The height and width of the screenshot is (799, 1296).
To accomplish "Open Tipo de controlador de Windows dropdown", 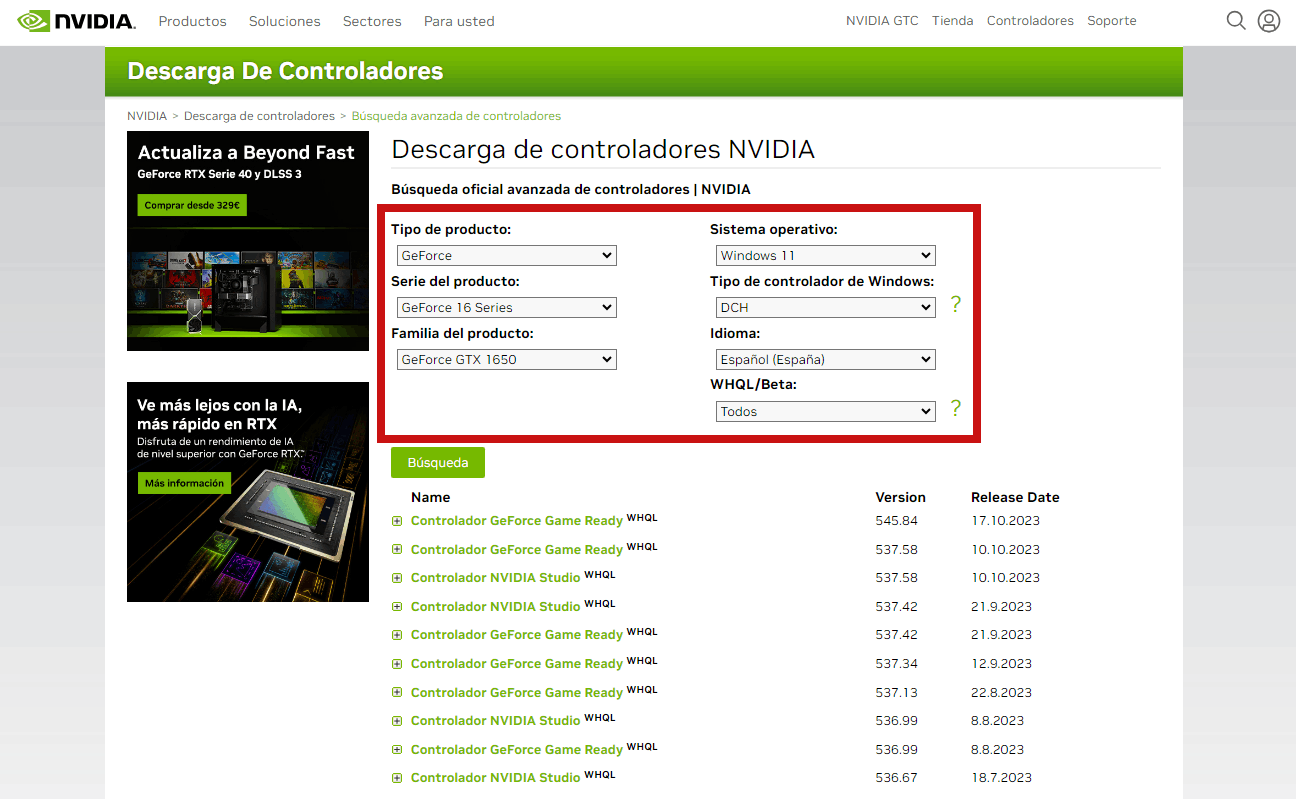I will [x=825, y=307].
